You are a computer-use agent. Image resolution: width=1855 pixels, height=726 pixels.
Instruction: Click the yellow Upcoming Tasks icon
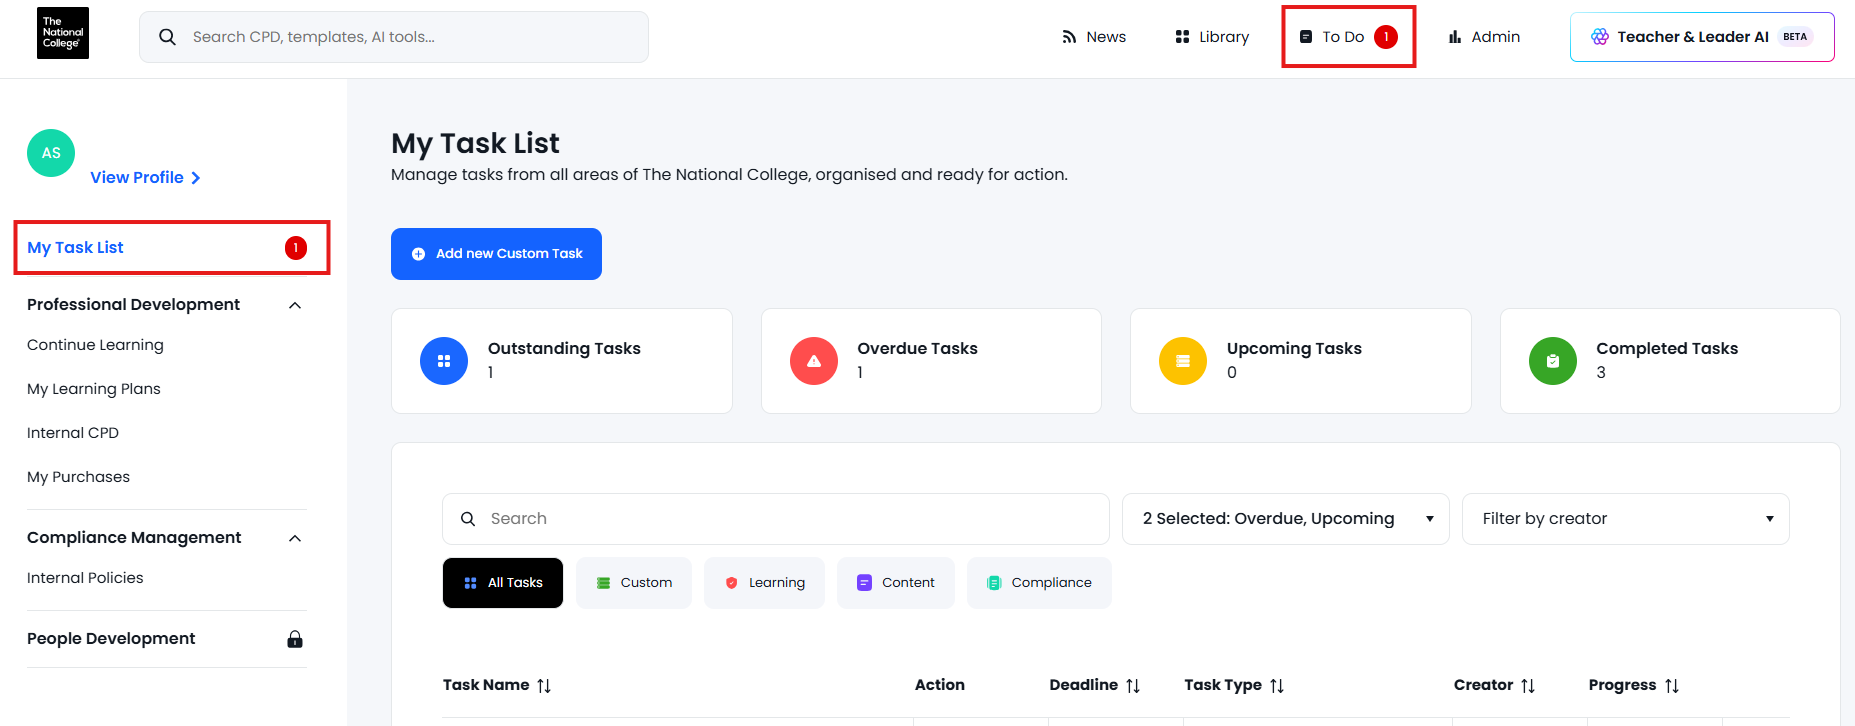(x=1183, y=361)
